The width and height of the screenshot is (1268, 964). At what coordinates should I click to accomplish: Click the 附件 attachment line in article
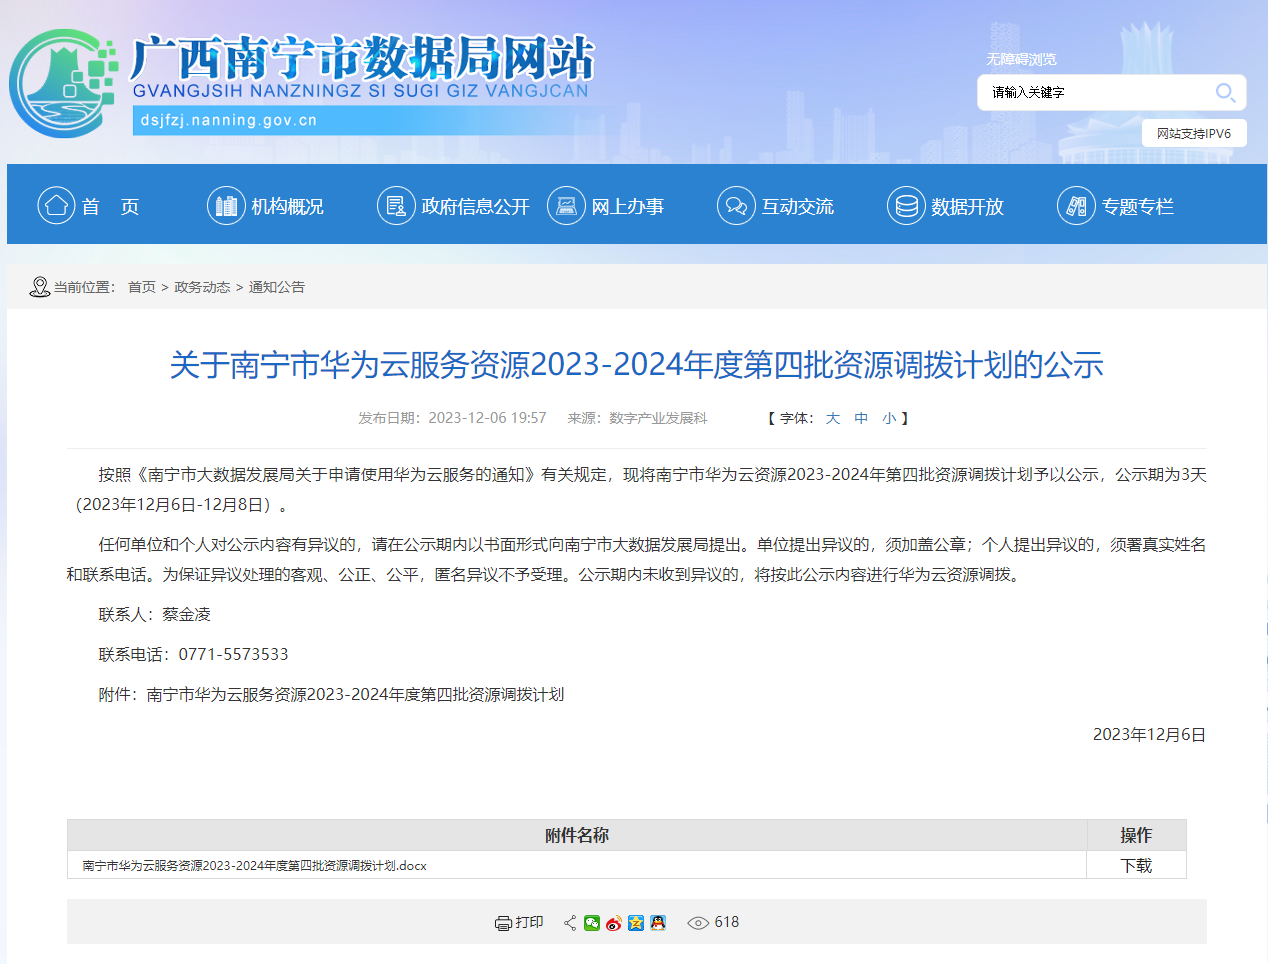[331, 694]
